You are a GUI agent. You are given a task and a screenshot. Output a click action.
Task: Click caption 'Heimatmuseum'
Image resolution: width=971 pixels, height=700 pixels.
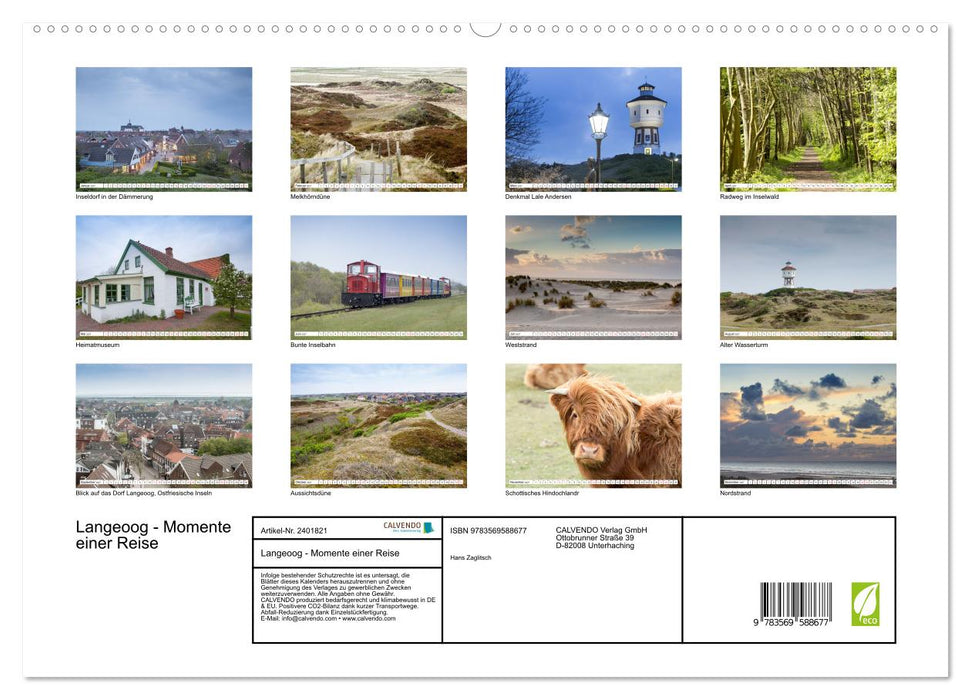coord(97,344)
